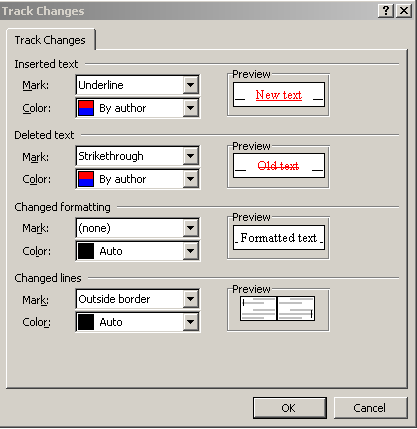Click the question mark Help button in title bar

click(x=386, y=11)
